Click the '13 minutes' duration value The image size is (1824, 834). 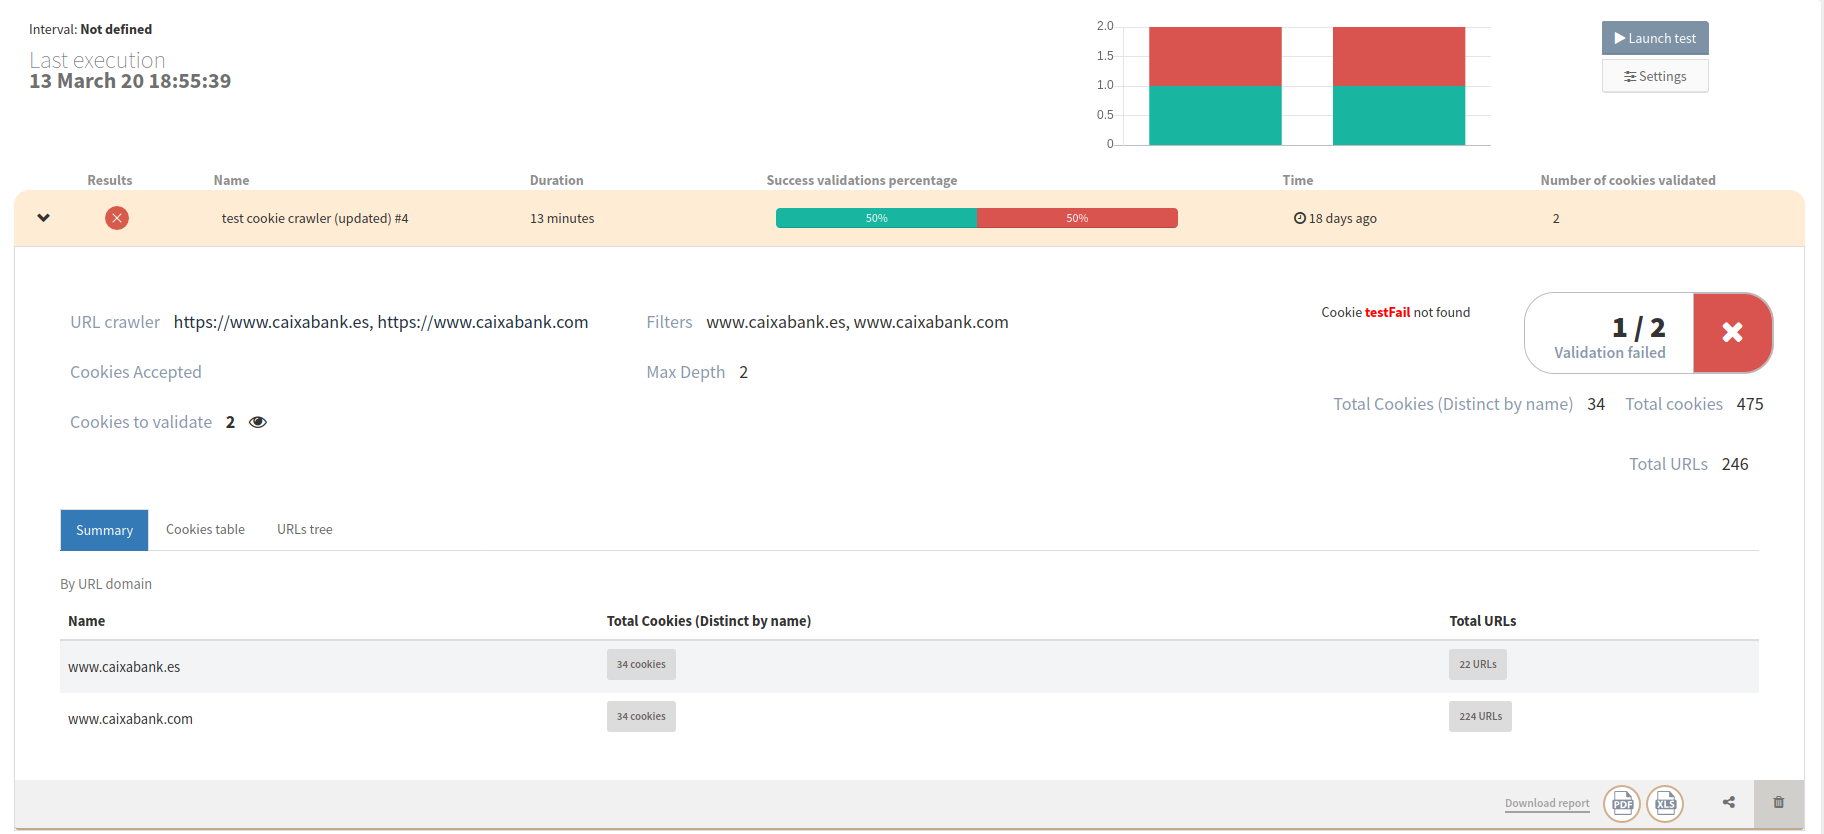(562, 219)
